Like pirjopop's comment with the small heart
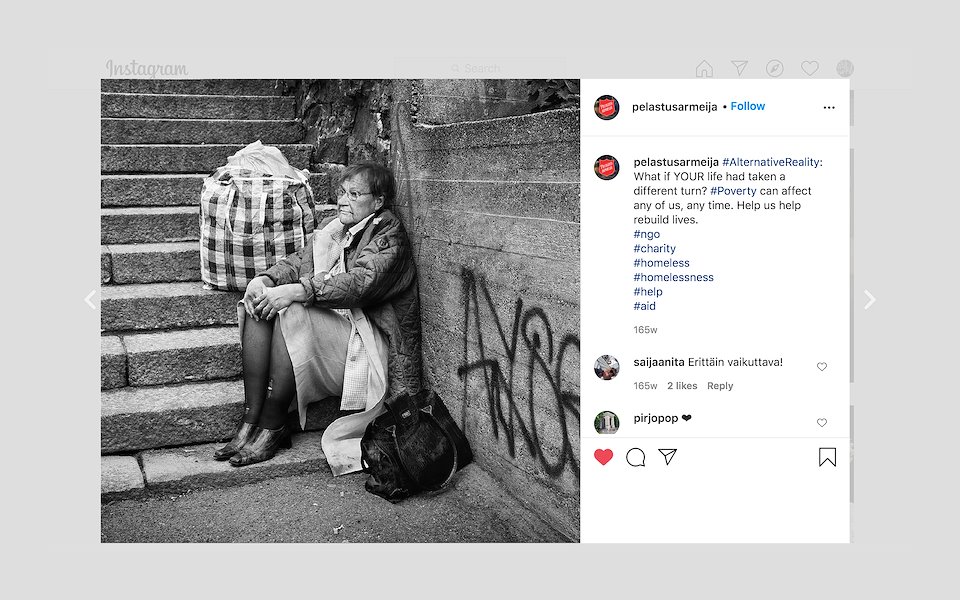The height and width of the screenshot is (600, 960). [x=822, y=422]
